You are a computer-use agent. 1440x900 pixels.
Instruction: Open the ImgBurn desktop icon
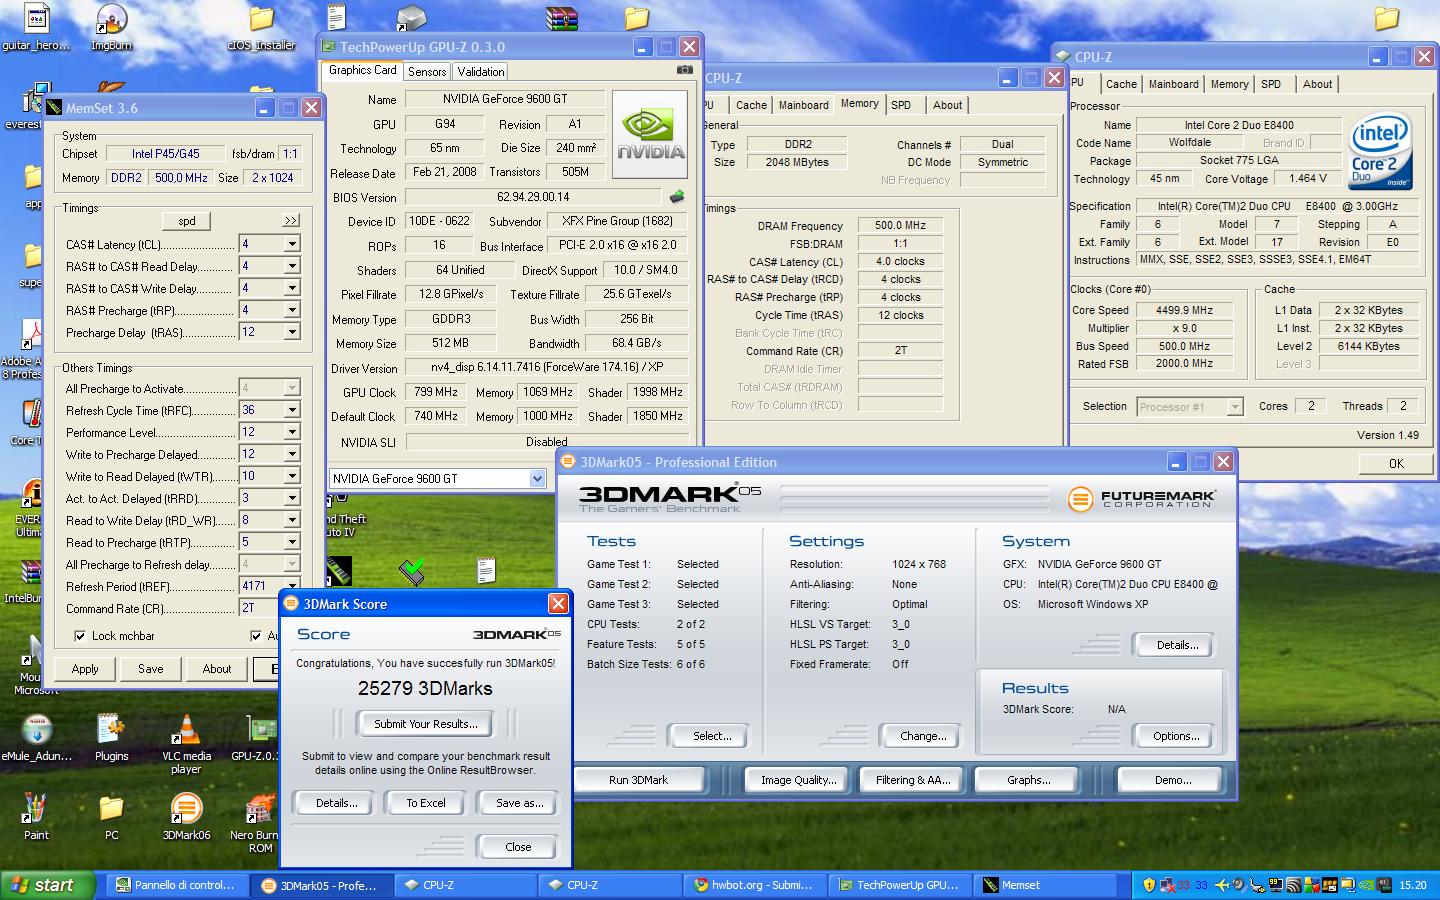click(111, 27)
